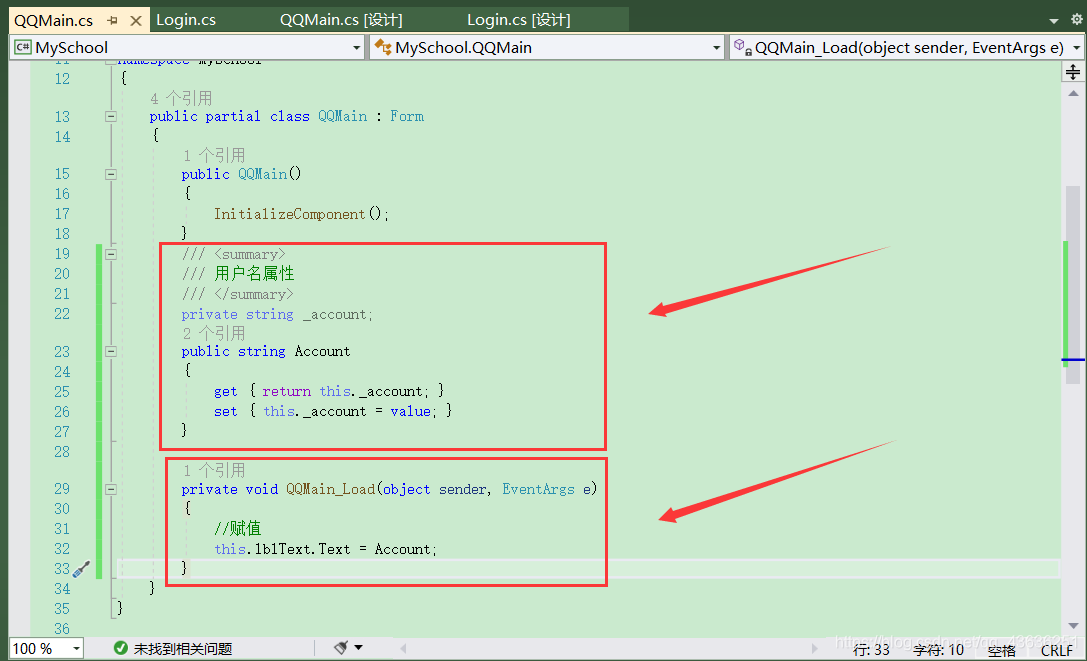Click horizontal scrollbar left arrow
1087x661 pixels.
pos(403,649)
